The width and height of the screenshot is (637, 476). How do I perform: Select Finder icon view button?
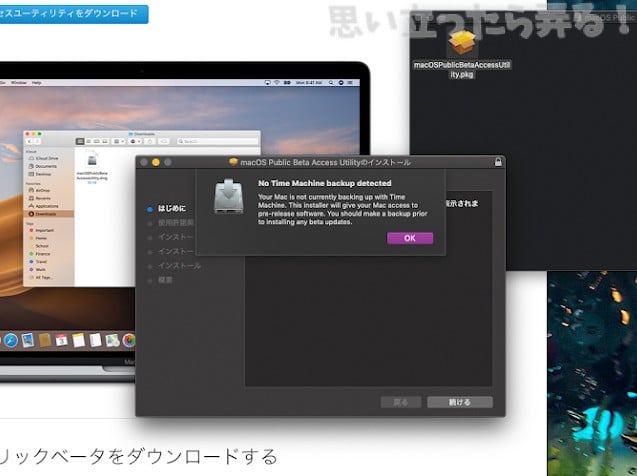[x=80, y=141]
